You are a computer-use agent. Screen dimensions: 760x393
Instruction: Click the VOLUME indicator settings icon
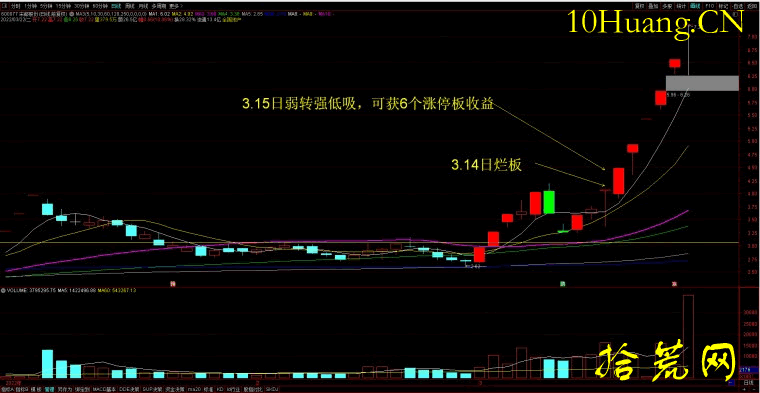tap(2, 290)
